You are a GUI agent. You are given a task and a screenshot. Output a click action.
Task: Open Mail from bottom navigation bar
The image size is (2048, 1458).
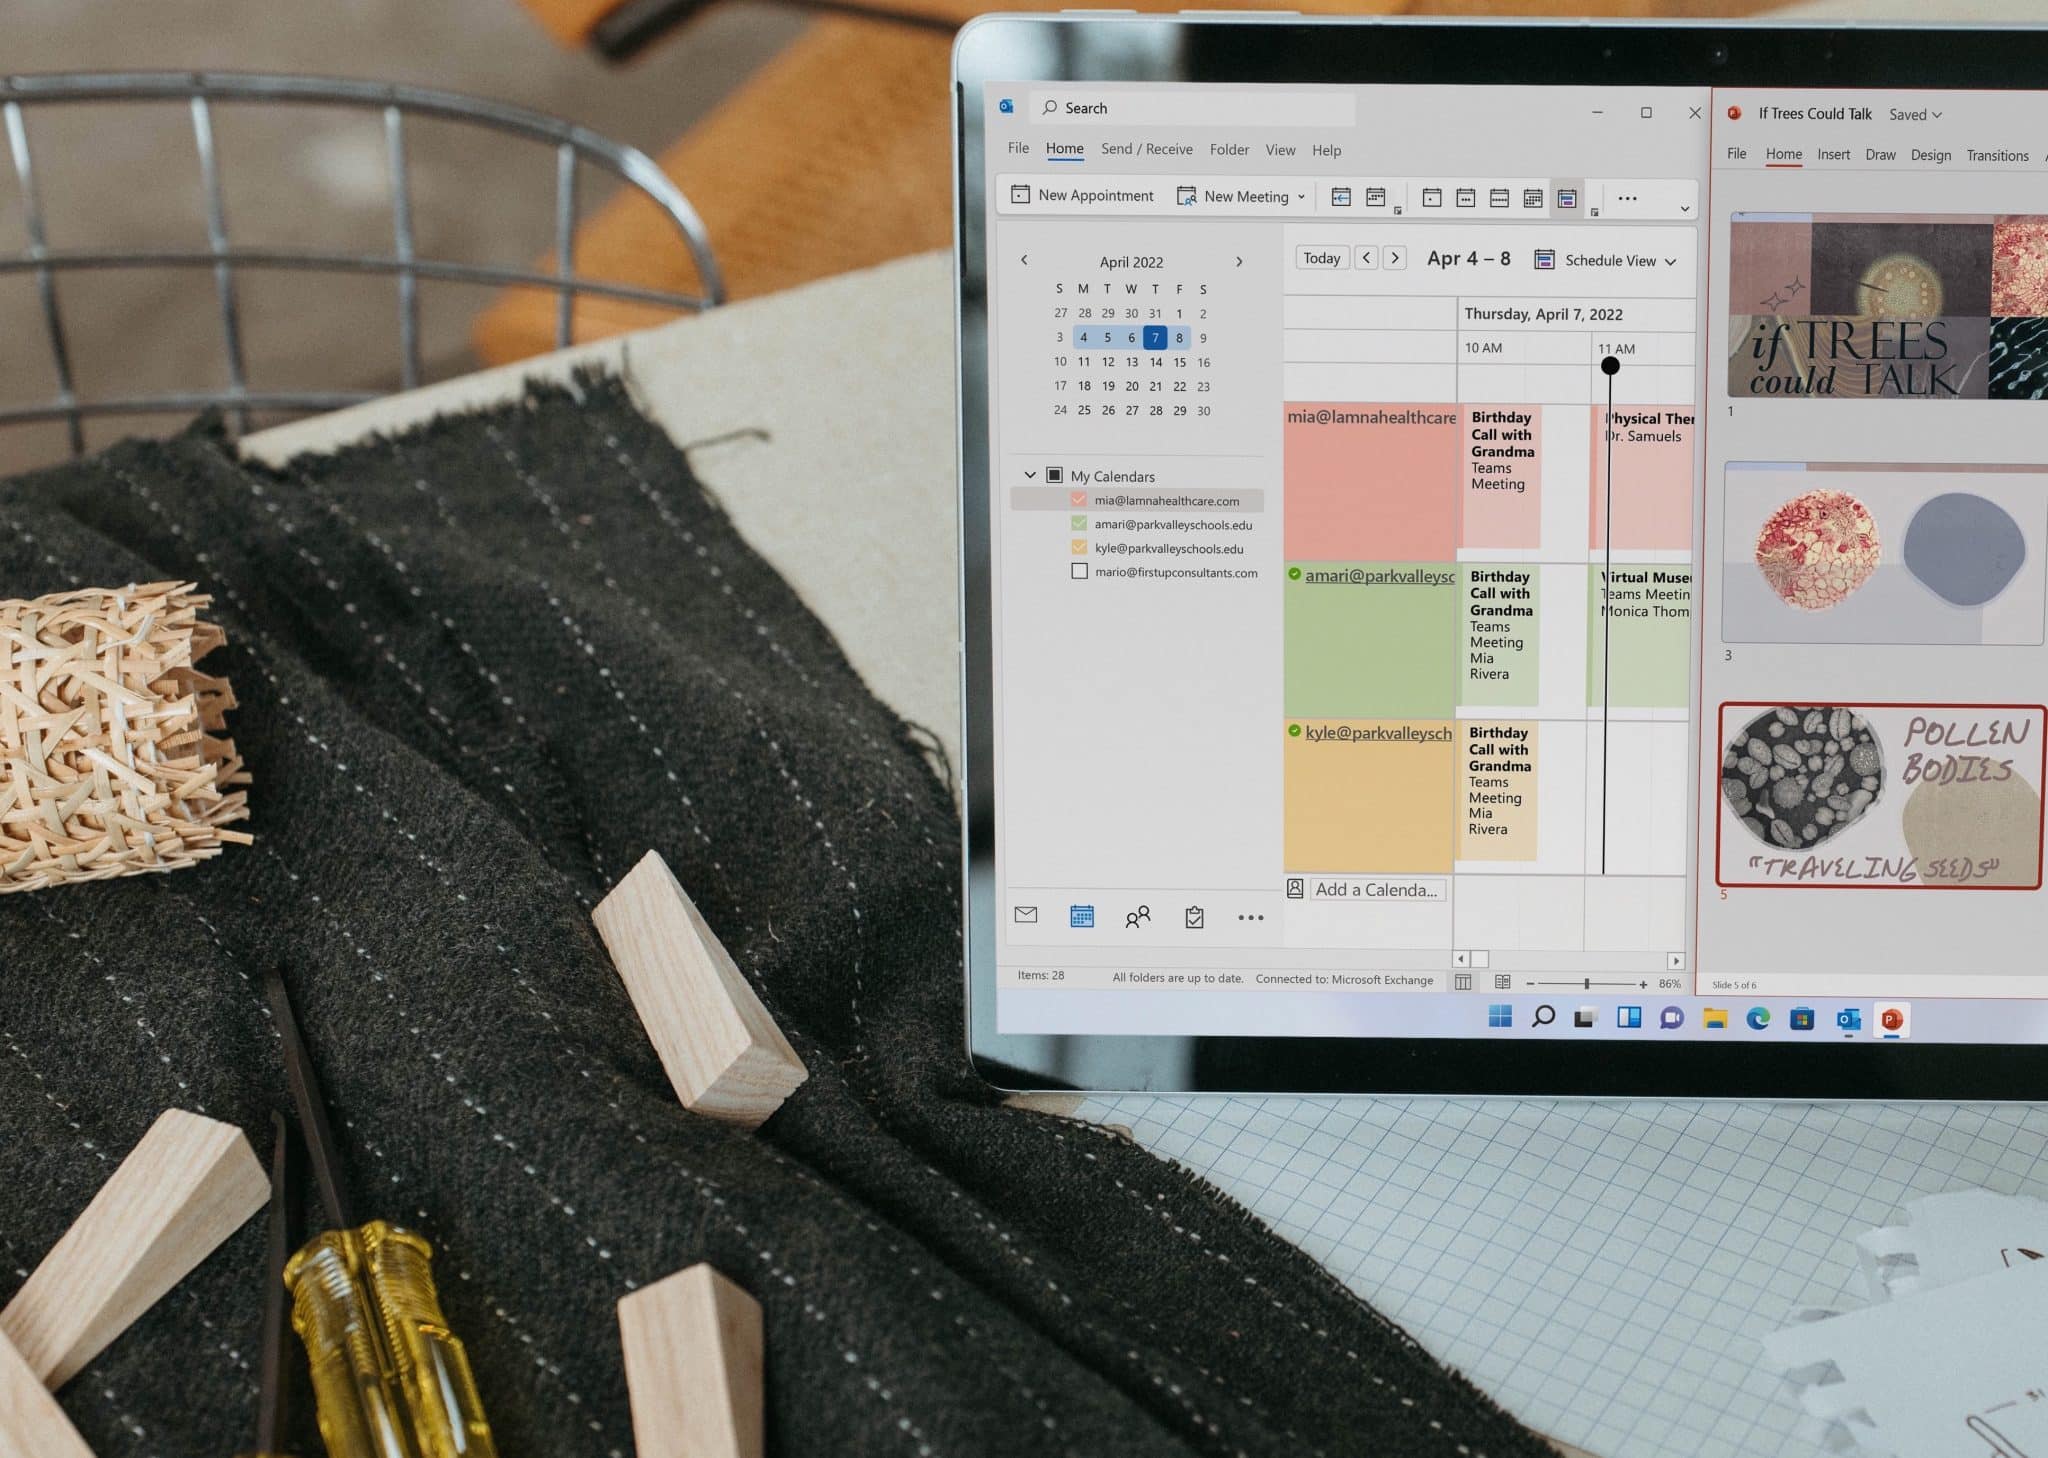(x=1026, y=915)
